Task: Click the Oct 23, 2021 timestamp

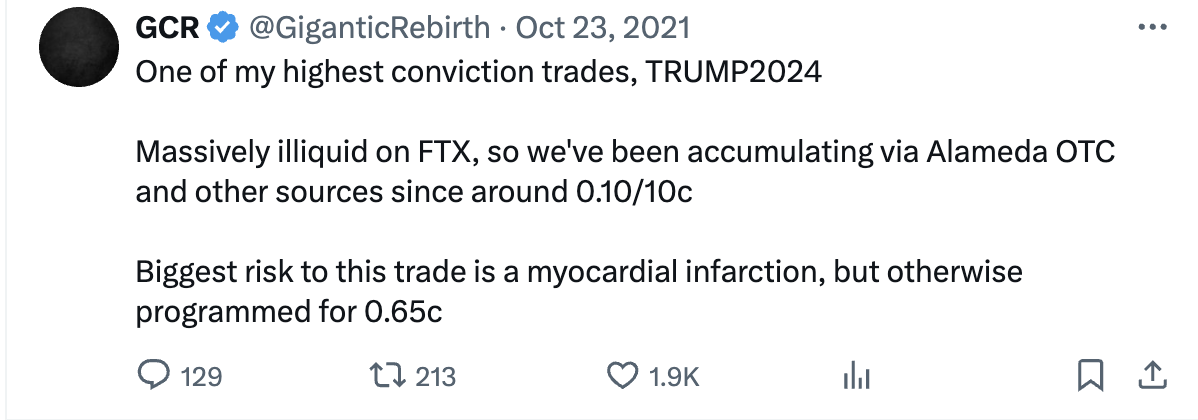Action: click(602, 28)
